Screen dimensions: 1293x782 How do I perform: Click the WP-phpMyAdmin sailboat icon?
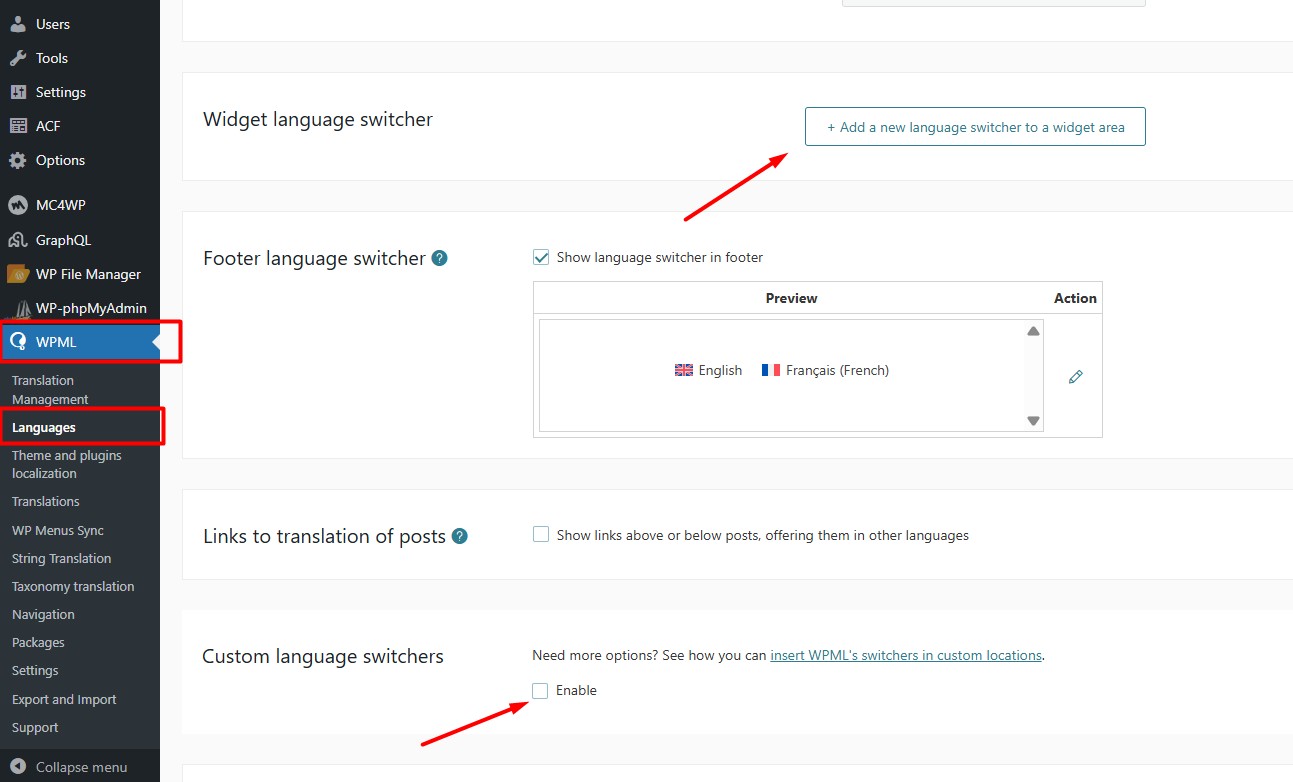click(23, 309)
